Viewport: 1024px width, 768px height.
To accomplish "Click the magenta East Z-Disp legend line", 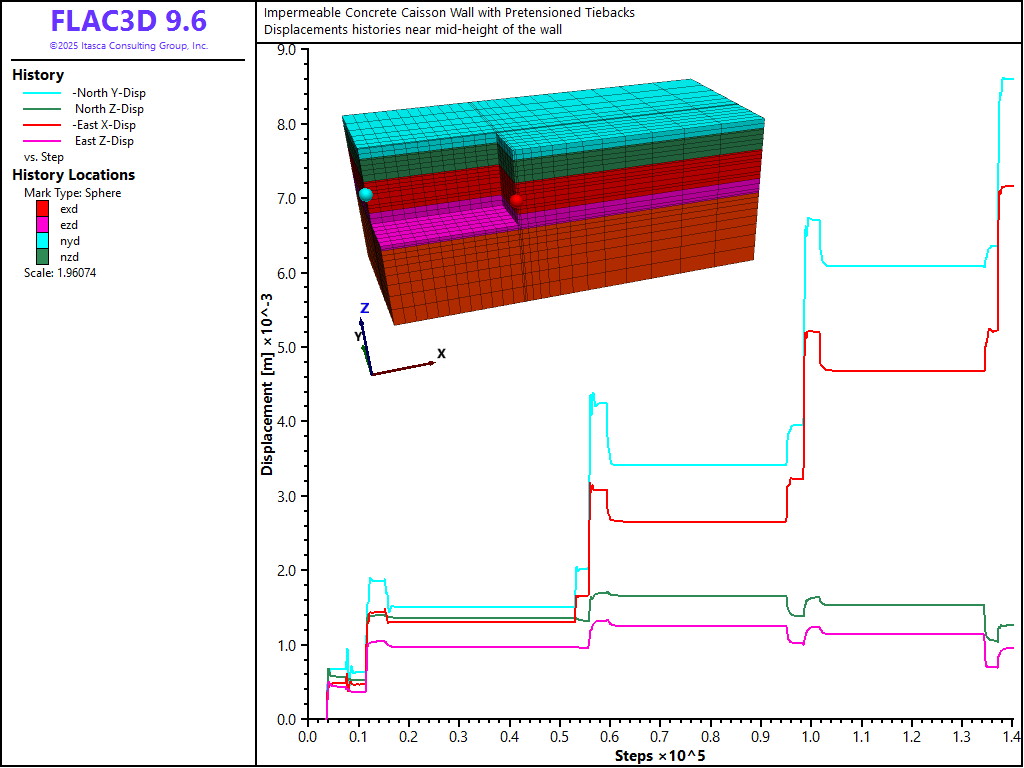I will [44, 141].
